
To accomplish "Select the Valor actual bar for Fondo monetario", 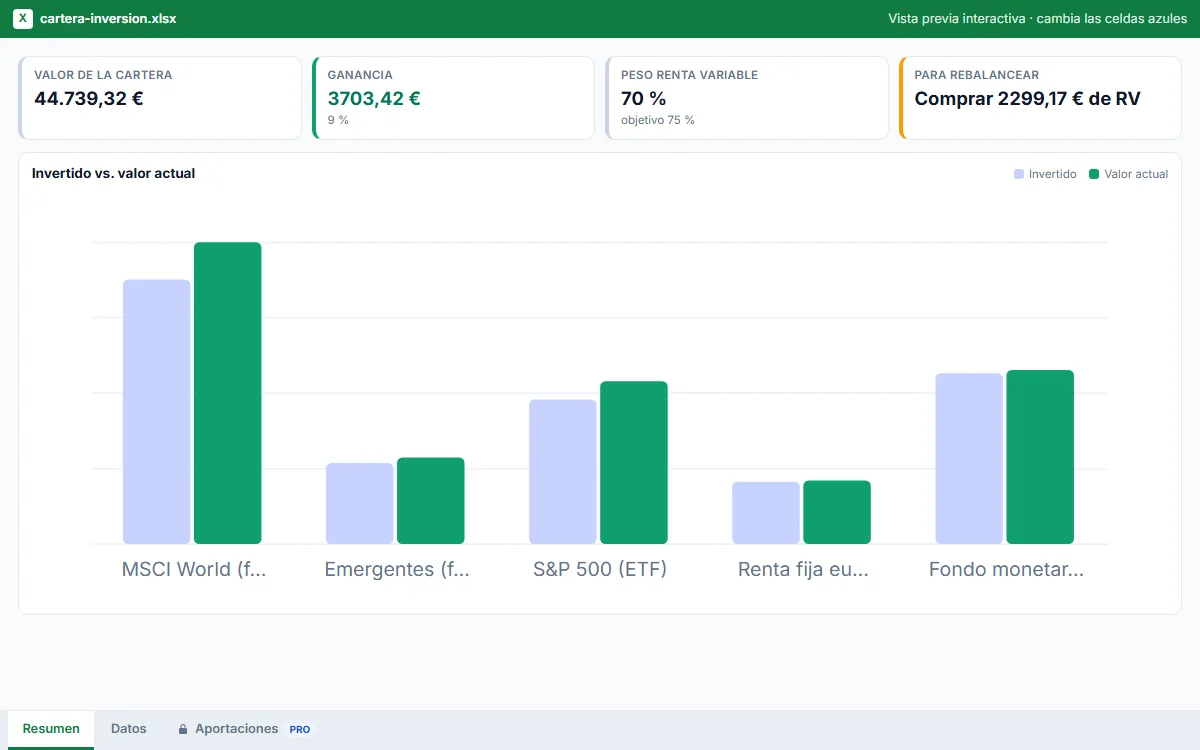I will tap(1040, 457).
